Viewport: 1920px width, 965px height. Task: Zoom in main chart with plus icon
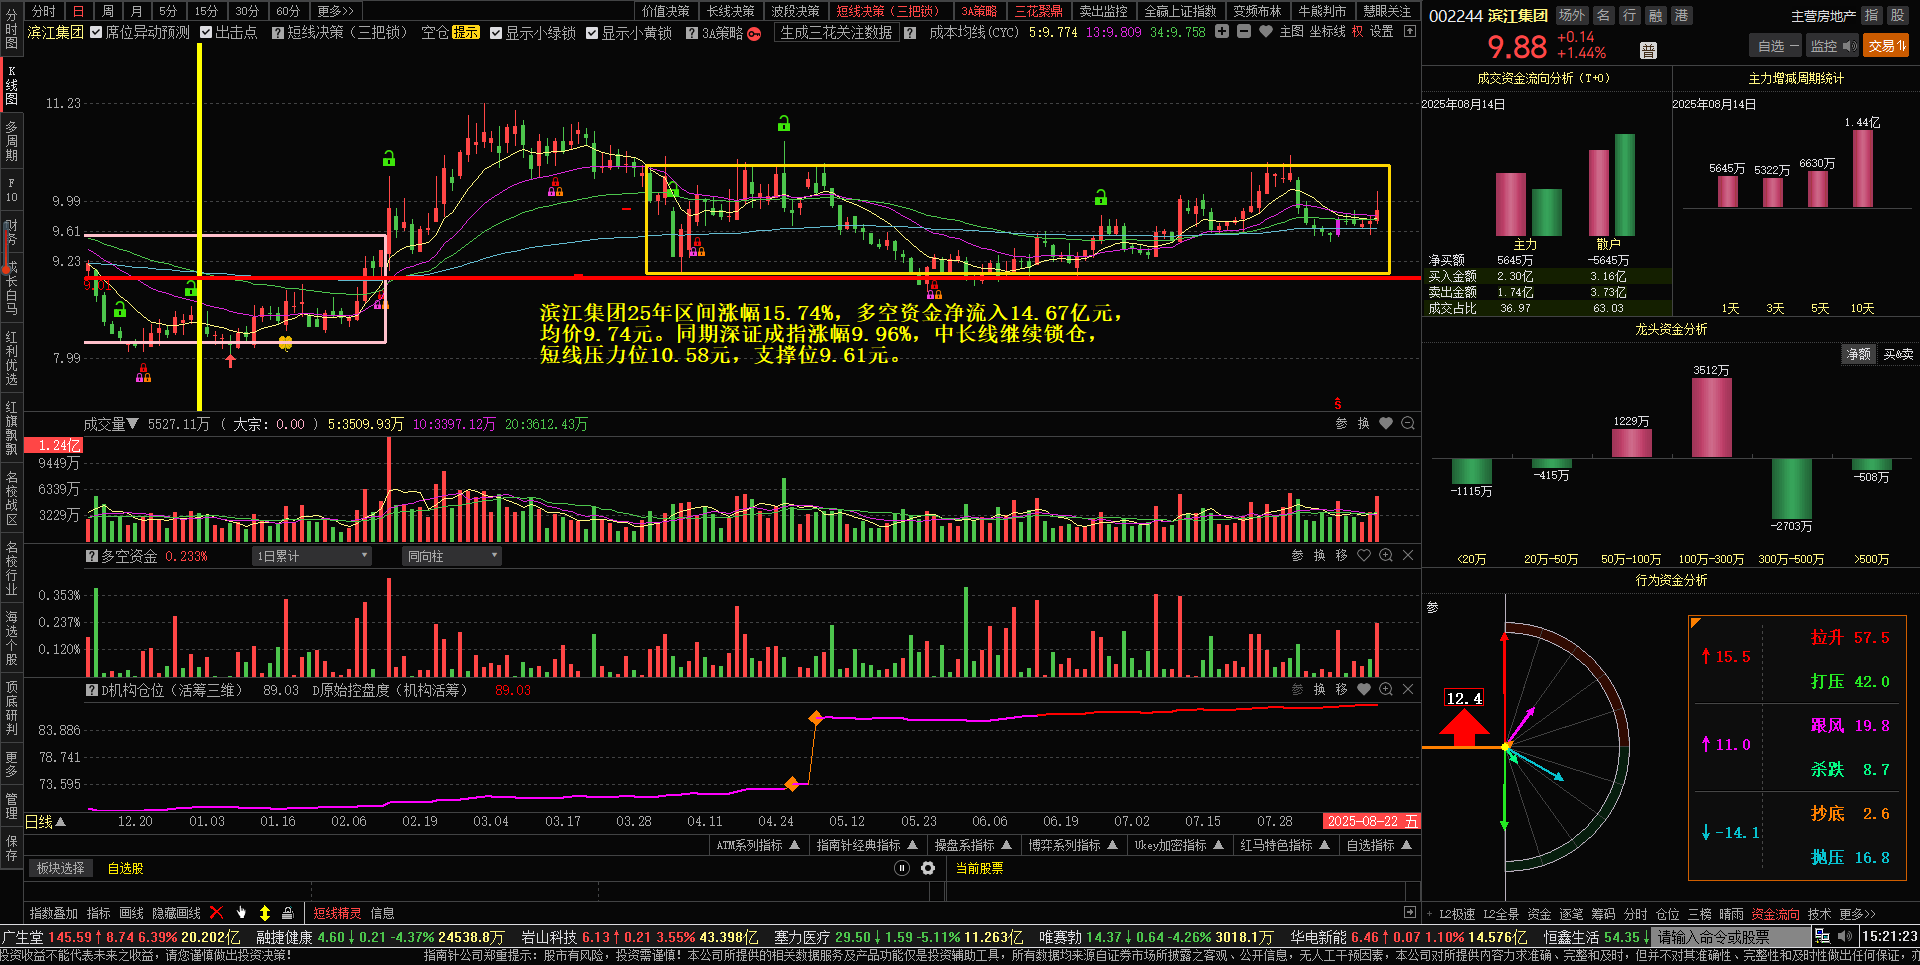[x=1222, y=32]
